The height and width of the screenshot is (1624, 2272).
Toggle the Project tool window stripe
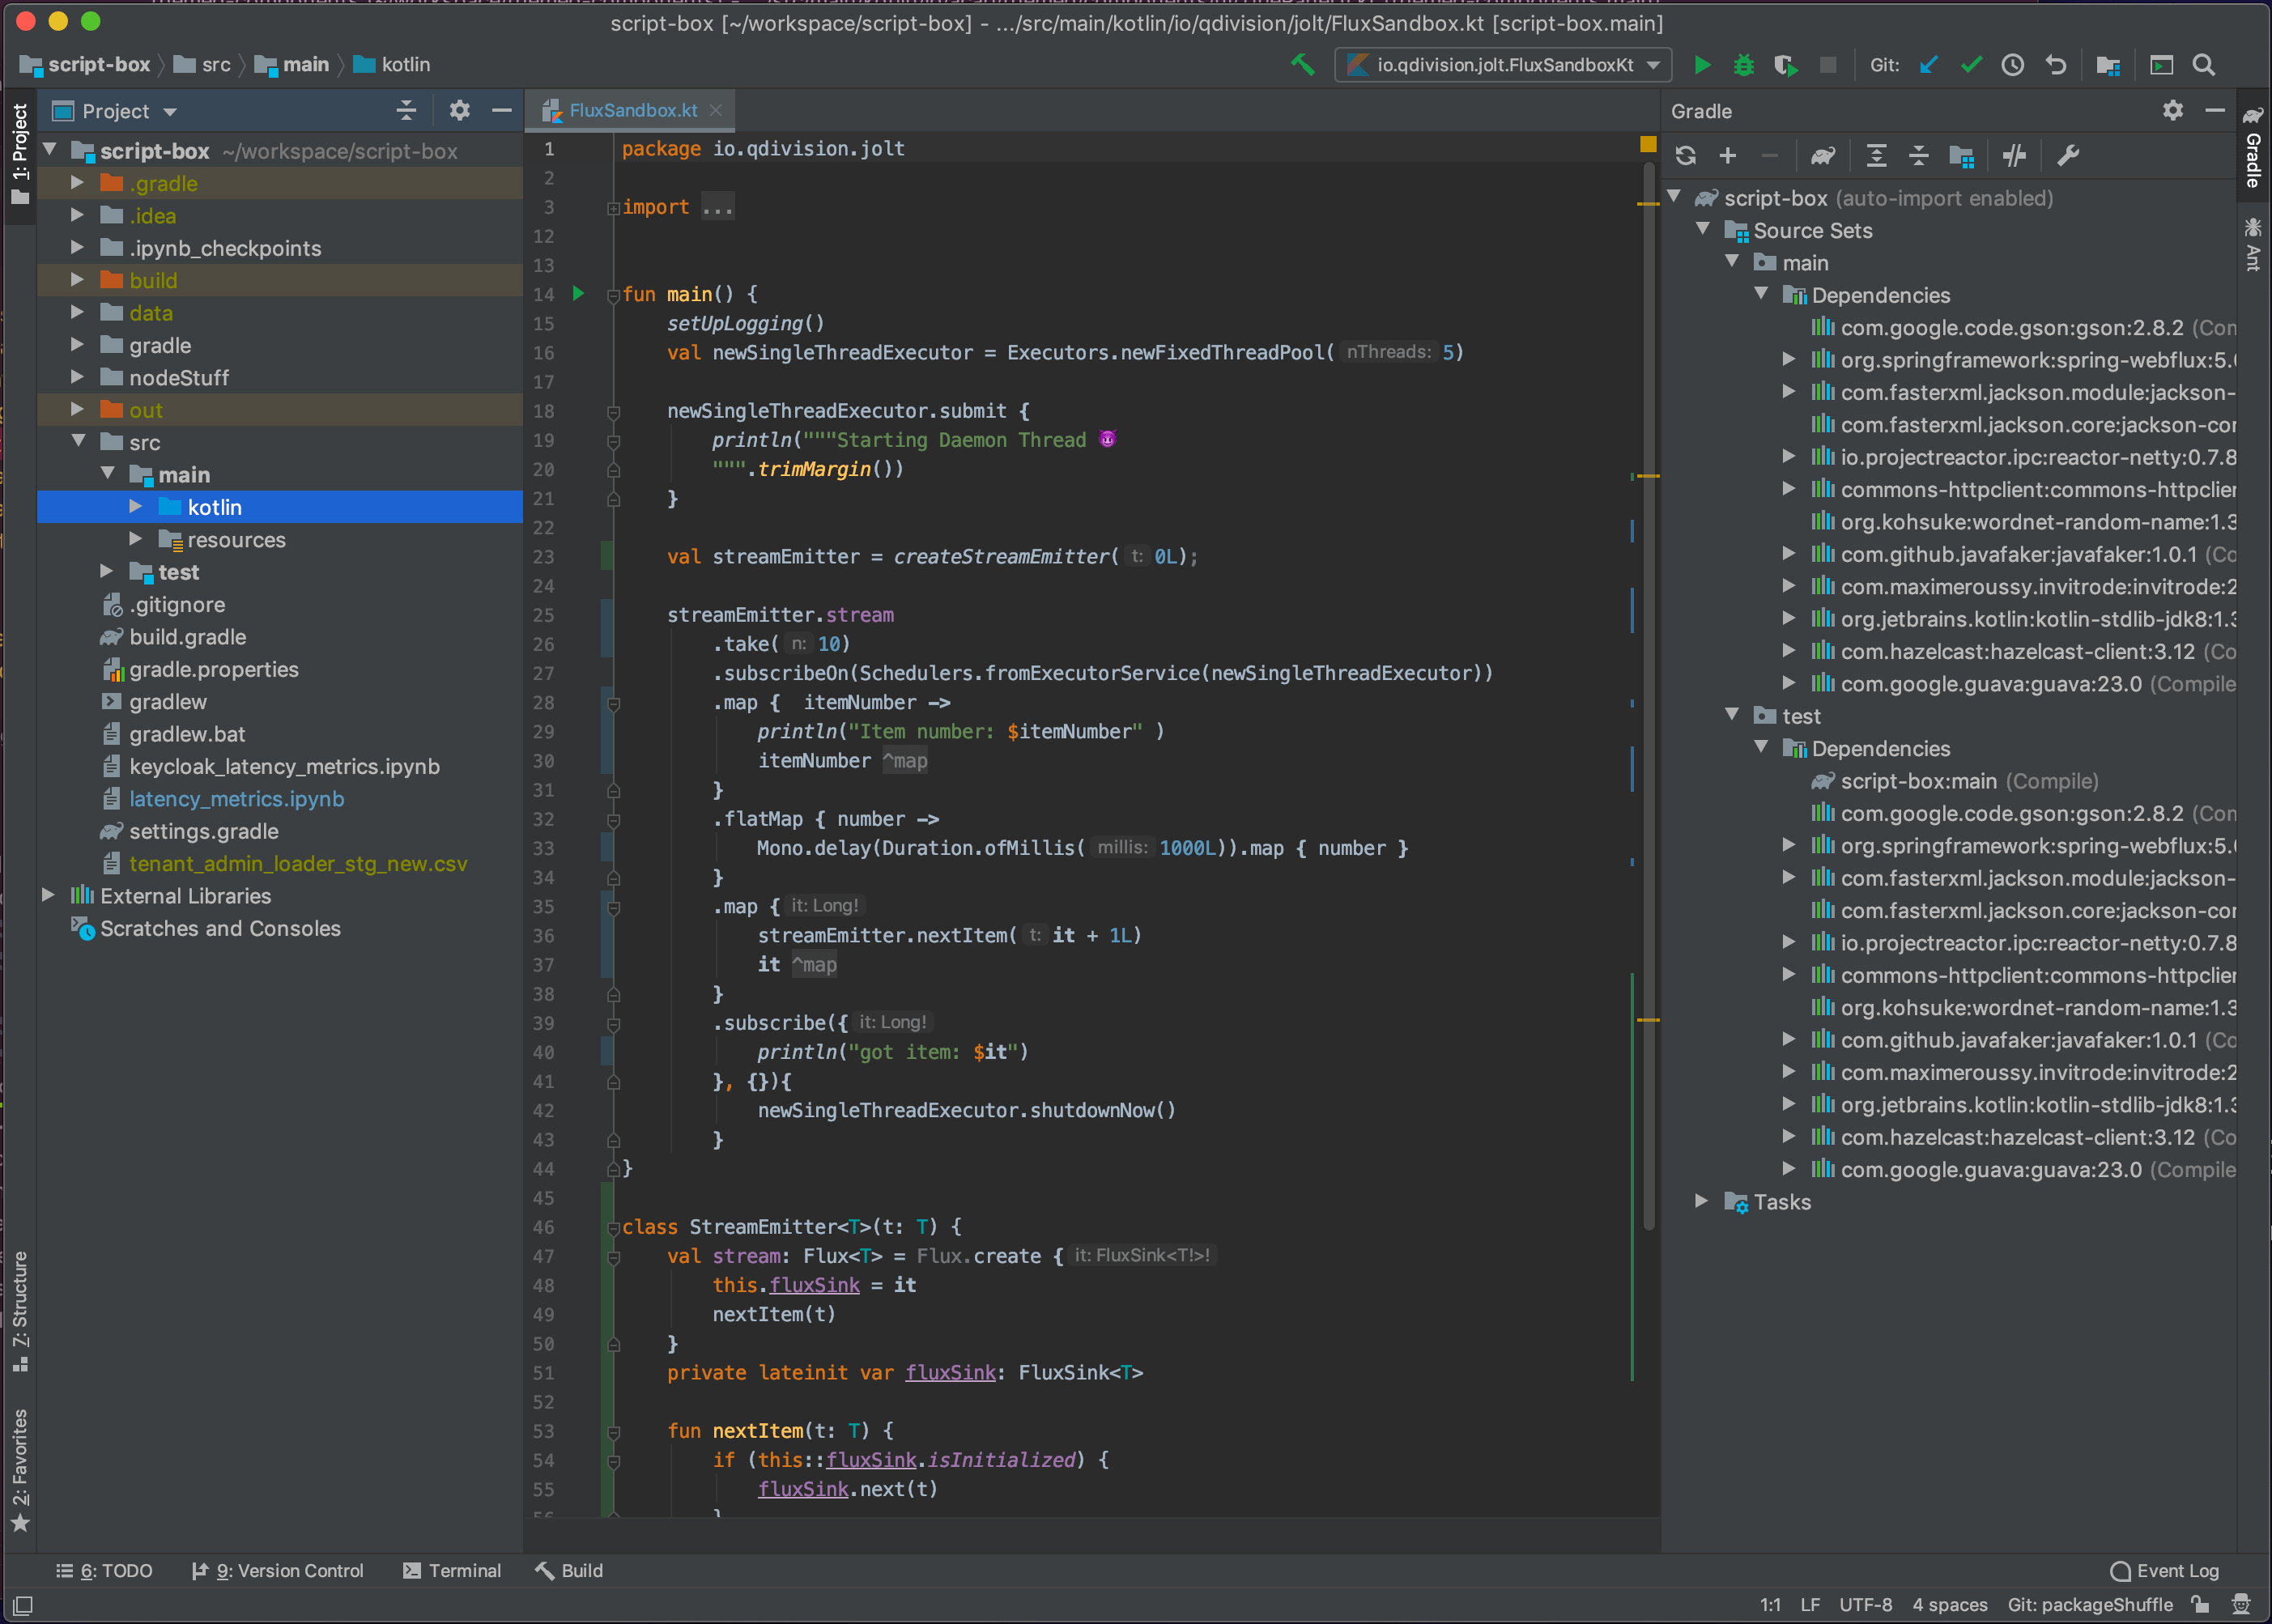point(19,155)
